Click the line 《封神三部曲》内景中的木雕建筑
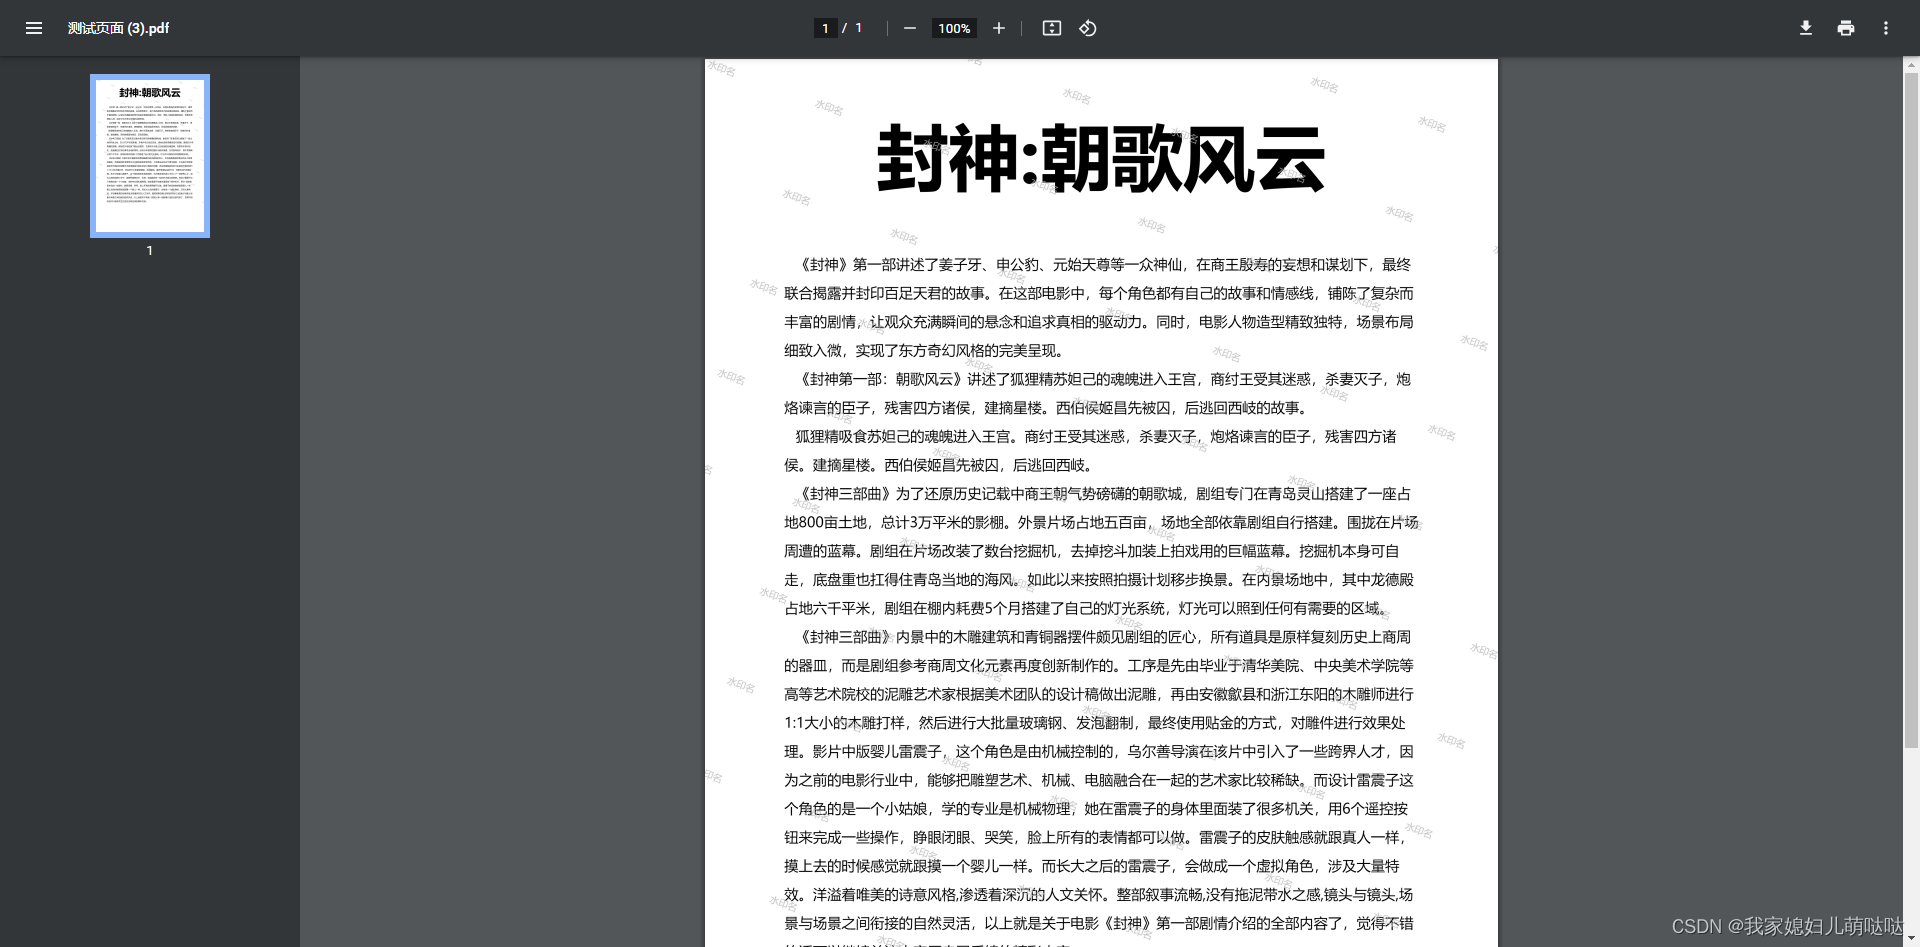Screen dimensions: 1920x947 tap(1105, 637)
